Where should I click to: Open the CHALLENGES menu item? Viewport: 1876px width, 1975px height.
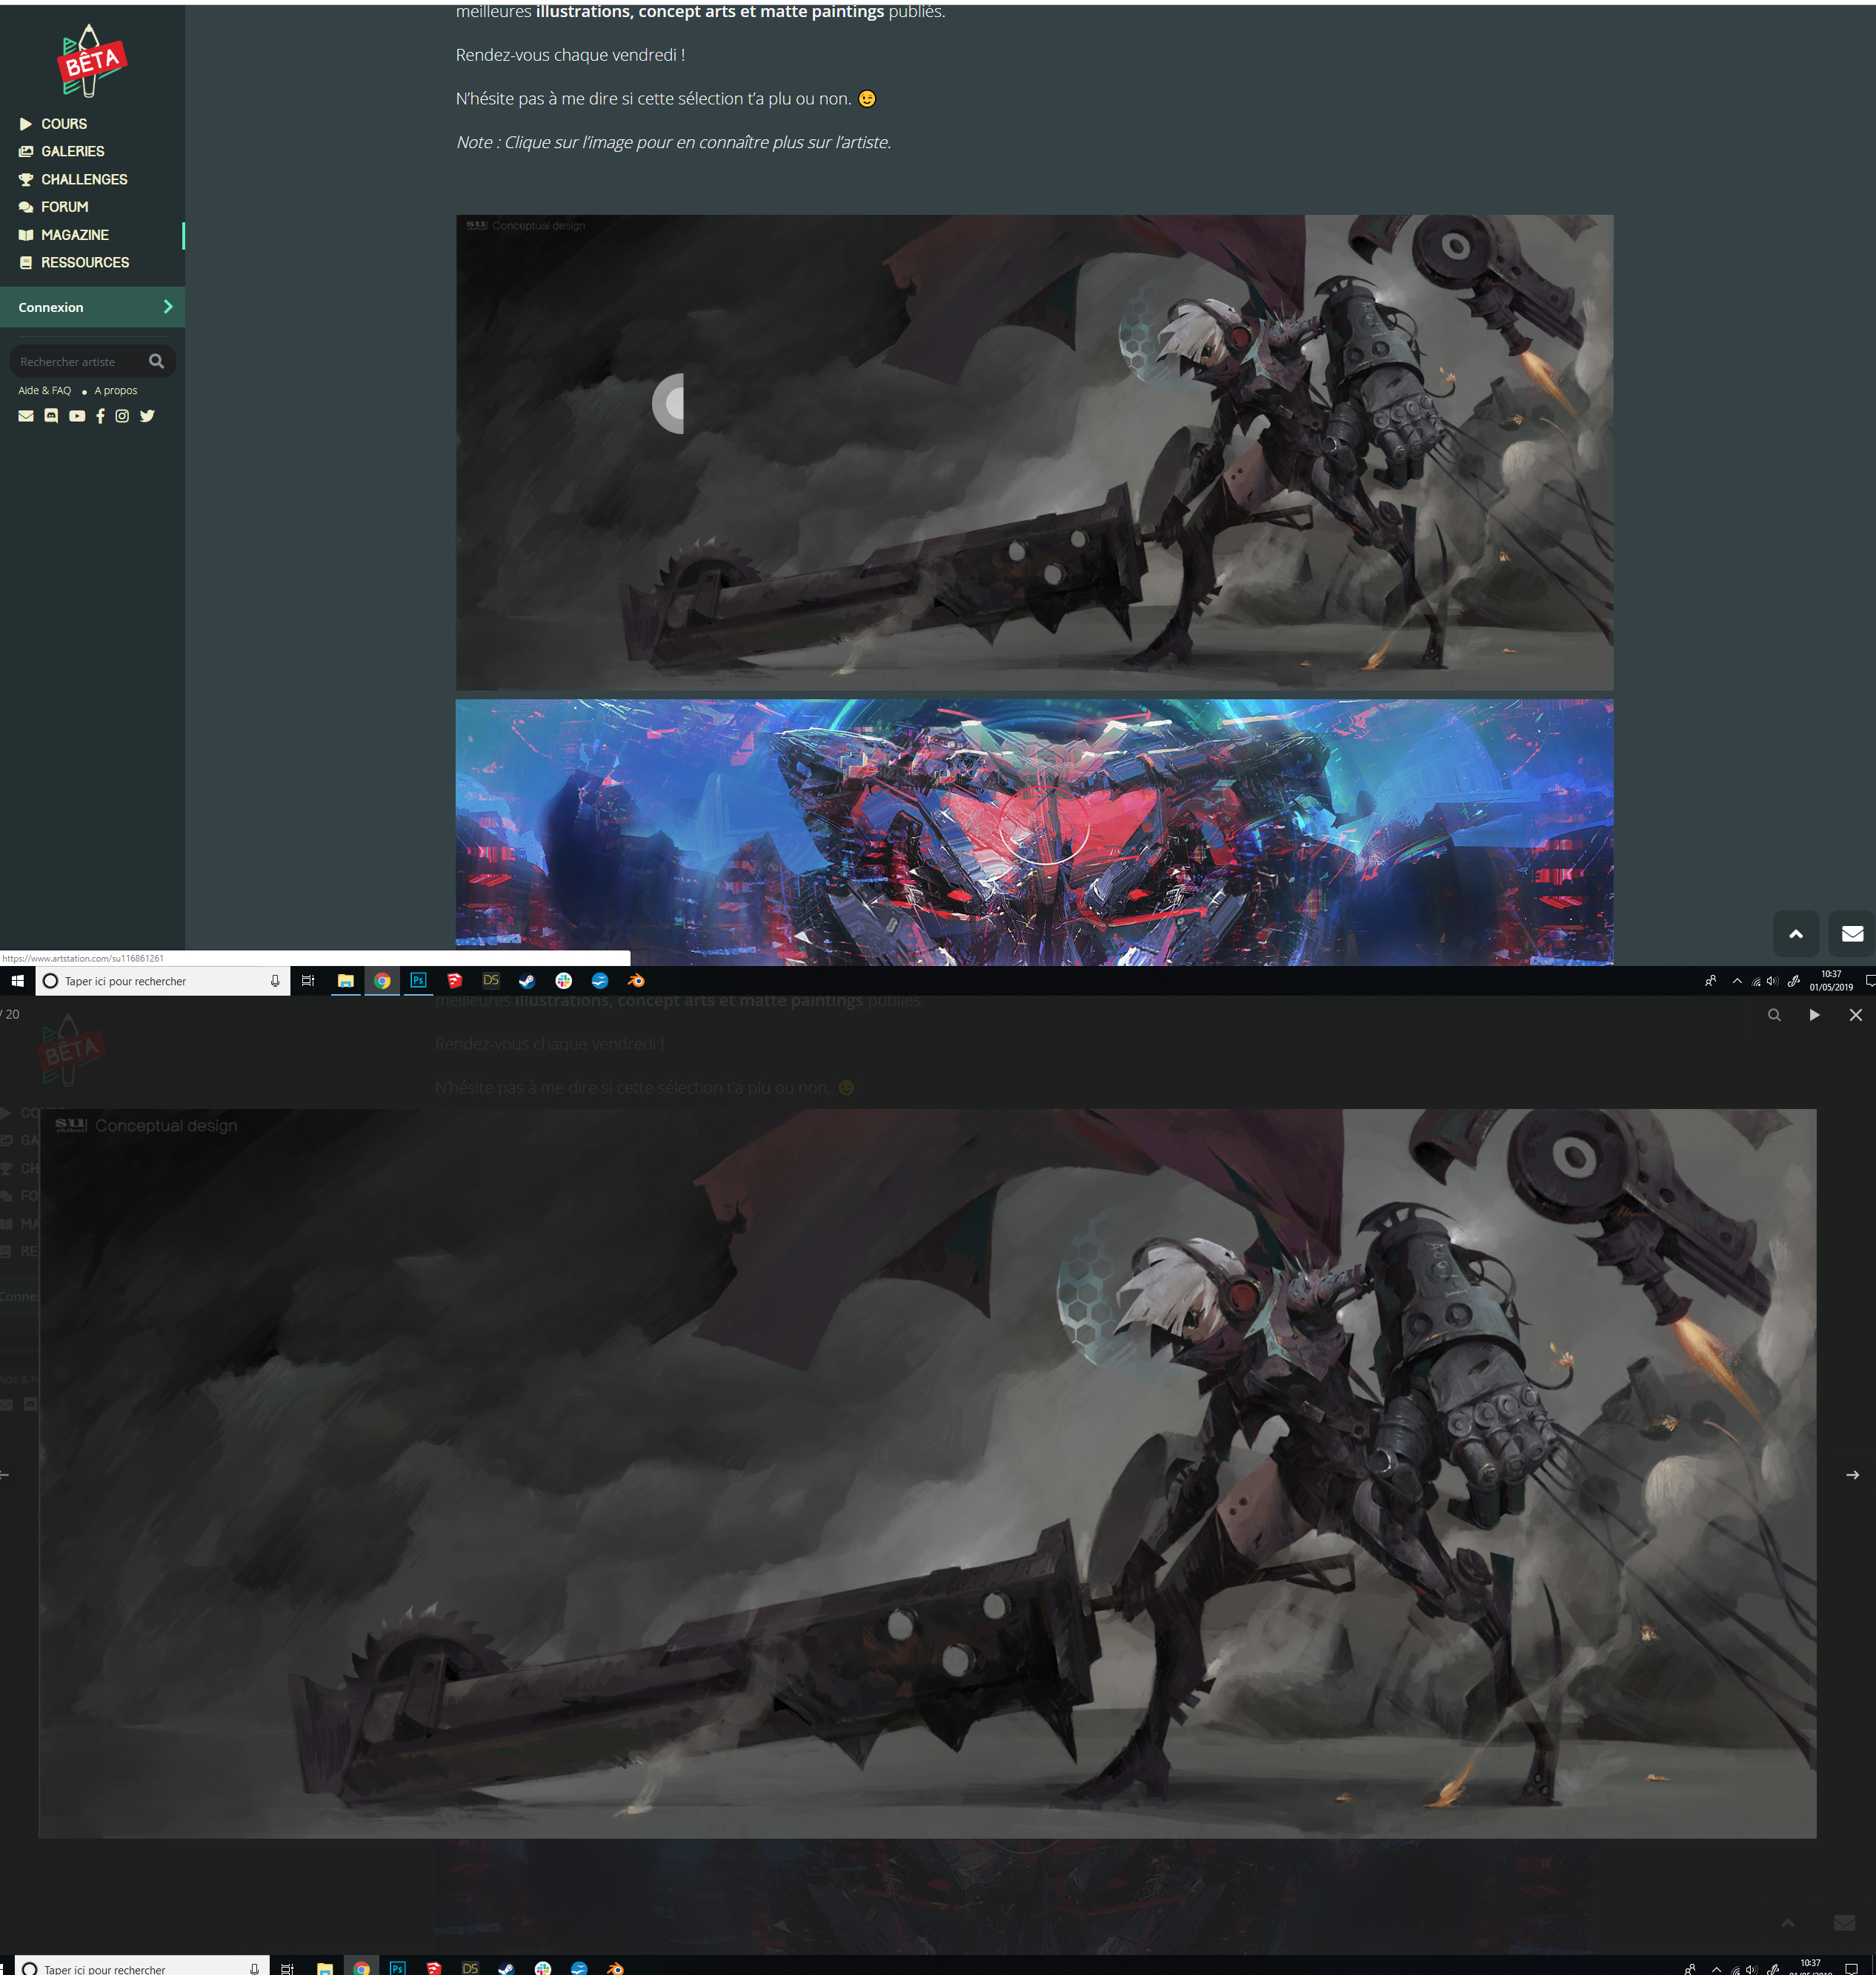coord(84,179)
